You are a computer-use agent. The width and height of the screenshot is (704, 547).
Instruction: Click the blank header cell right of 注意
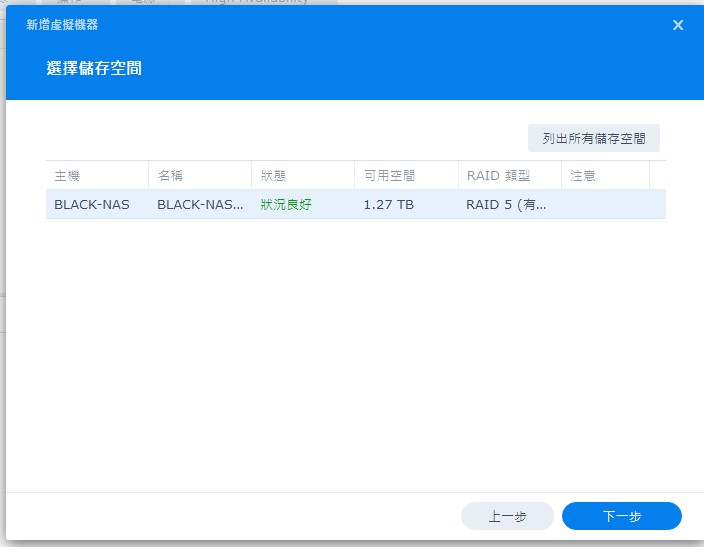click(x=657, y=175)
